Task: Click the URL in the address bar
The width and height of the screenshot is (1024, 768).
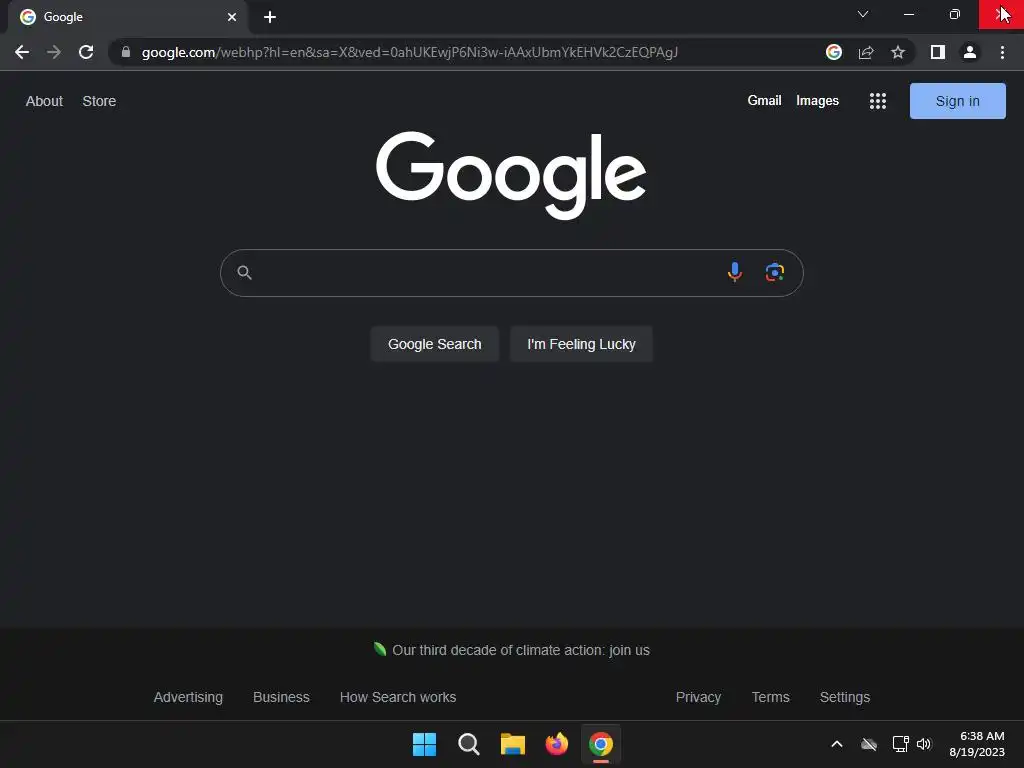Action: point(409,52)
